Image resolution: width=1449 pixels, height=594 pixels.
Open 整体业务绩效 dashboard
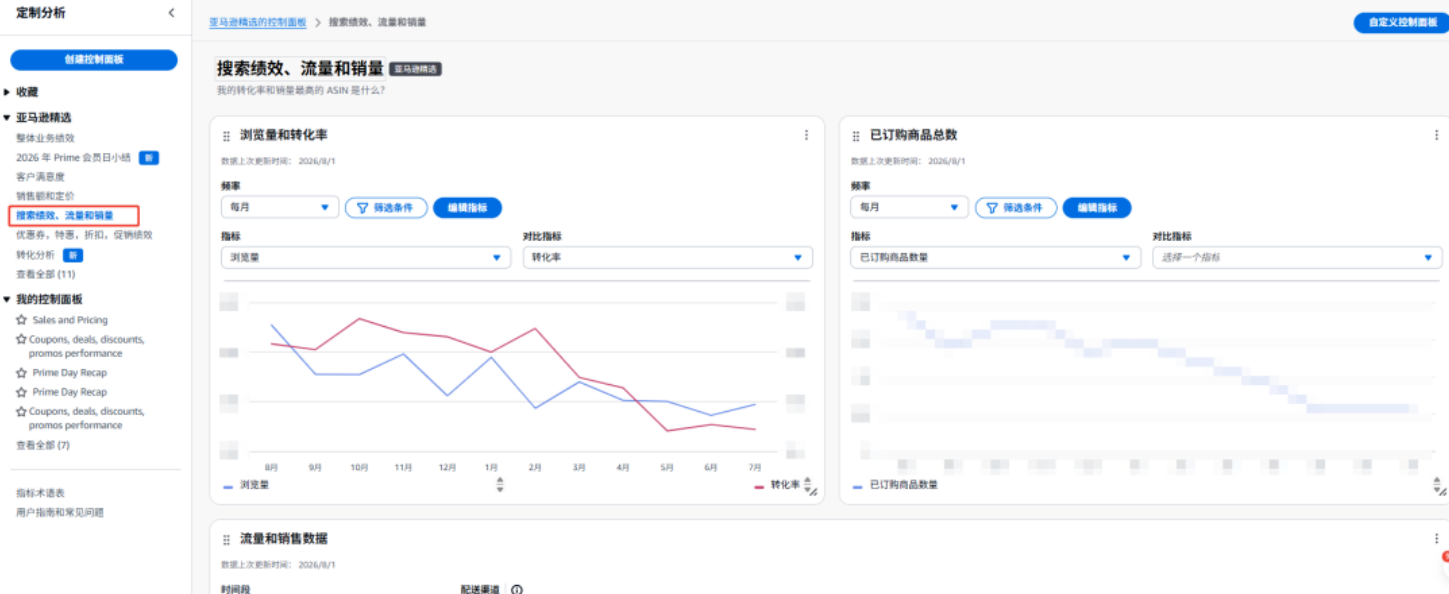[45, 138]
